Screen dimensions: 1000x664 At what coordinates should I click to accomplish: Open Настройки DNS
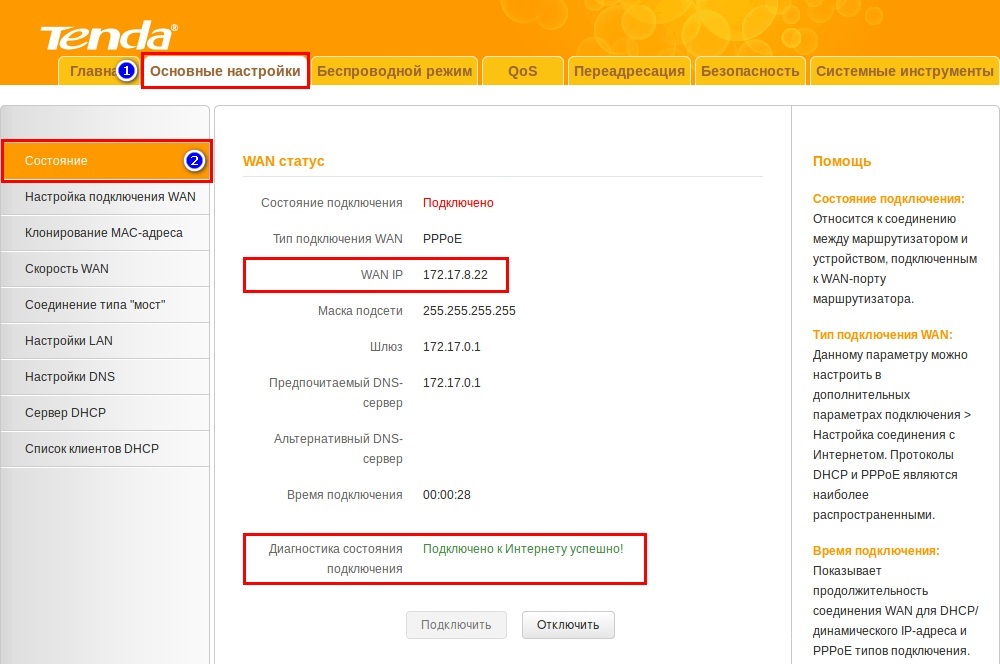tap(105, 377)
